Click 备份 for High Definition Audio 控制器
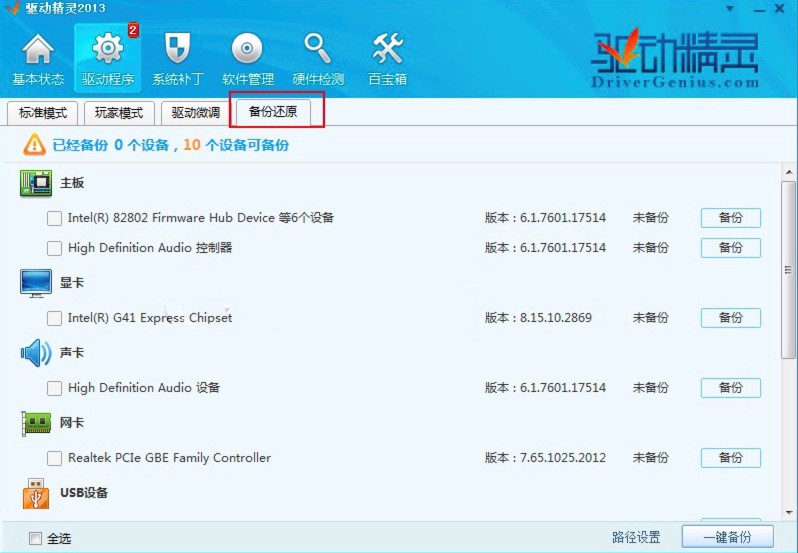798x553 pixels. tap(730, 248)
